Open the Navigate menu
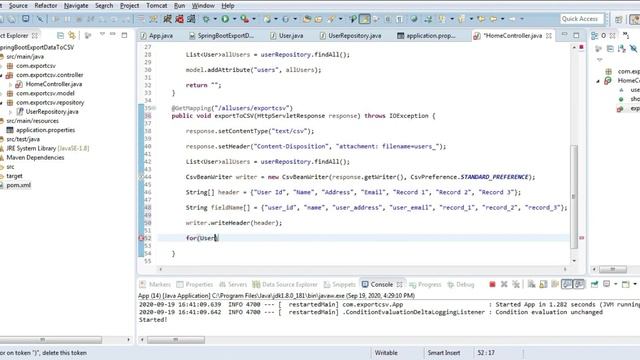 pyautogui.click(x=76, y=6)
